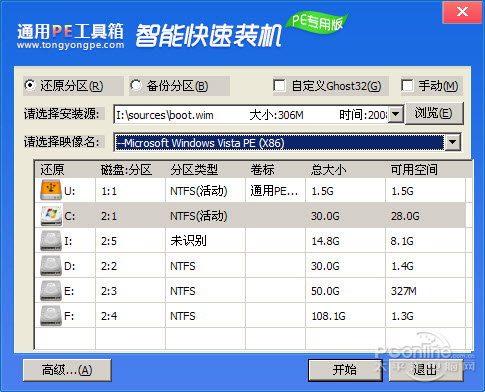Select the D: partition disk icon
Image resolution: width=485 pixels, height=392 pixels.
[x=51, y=266]
